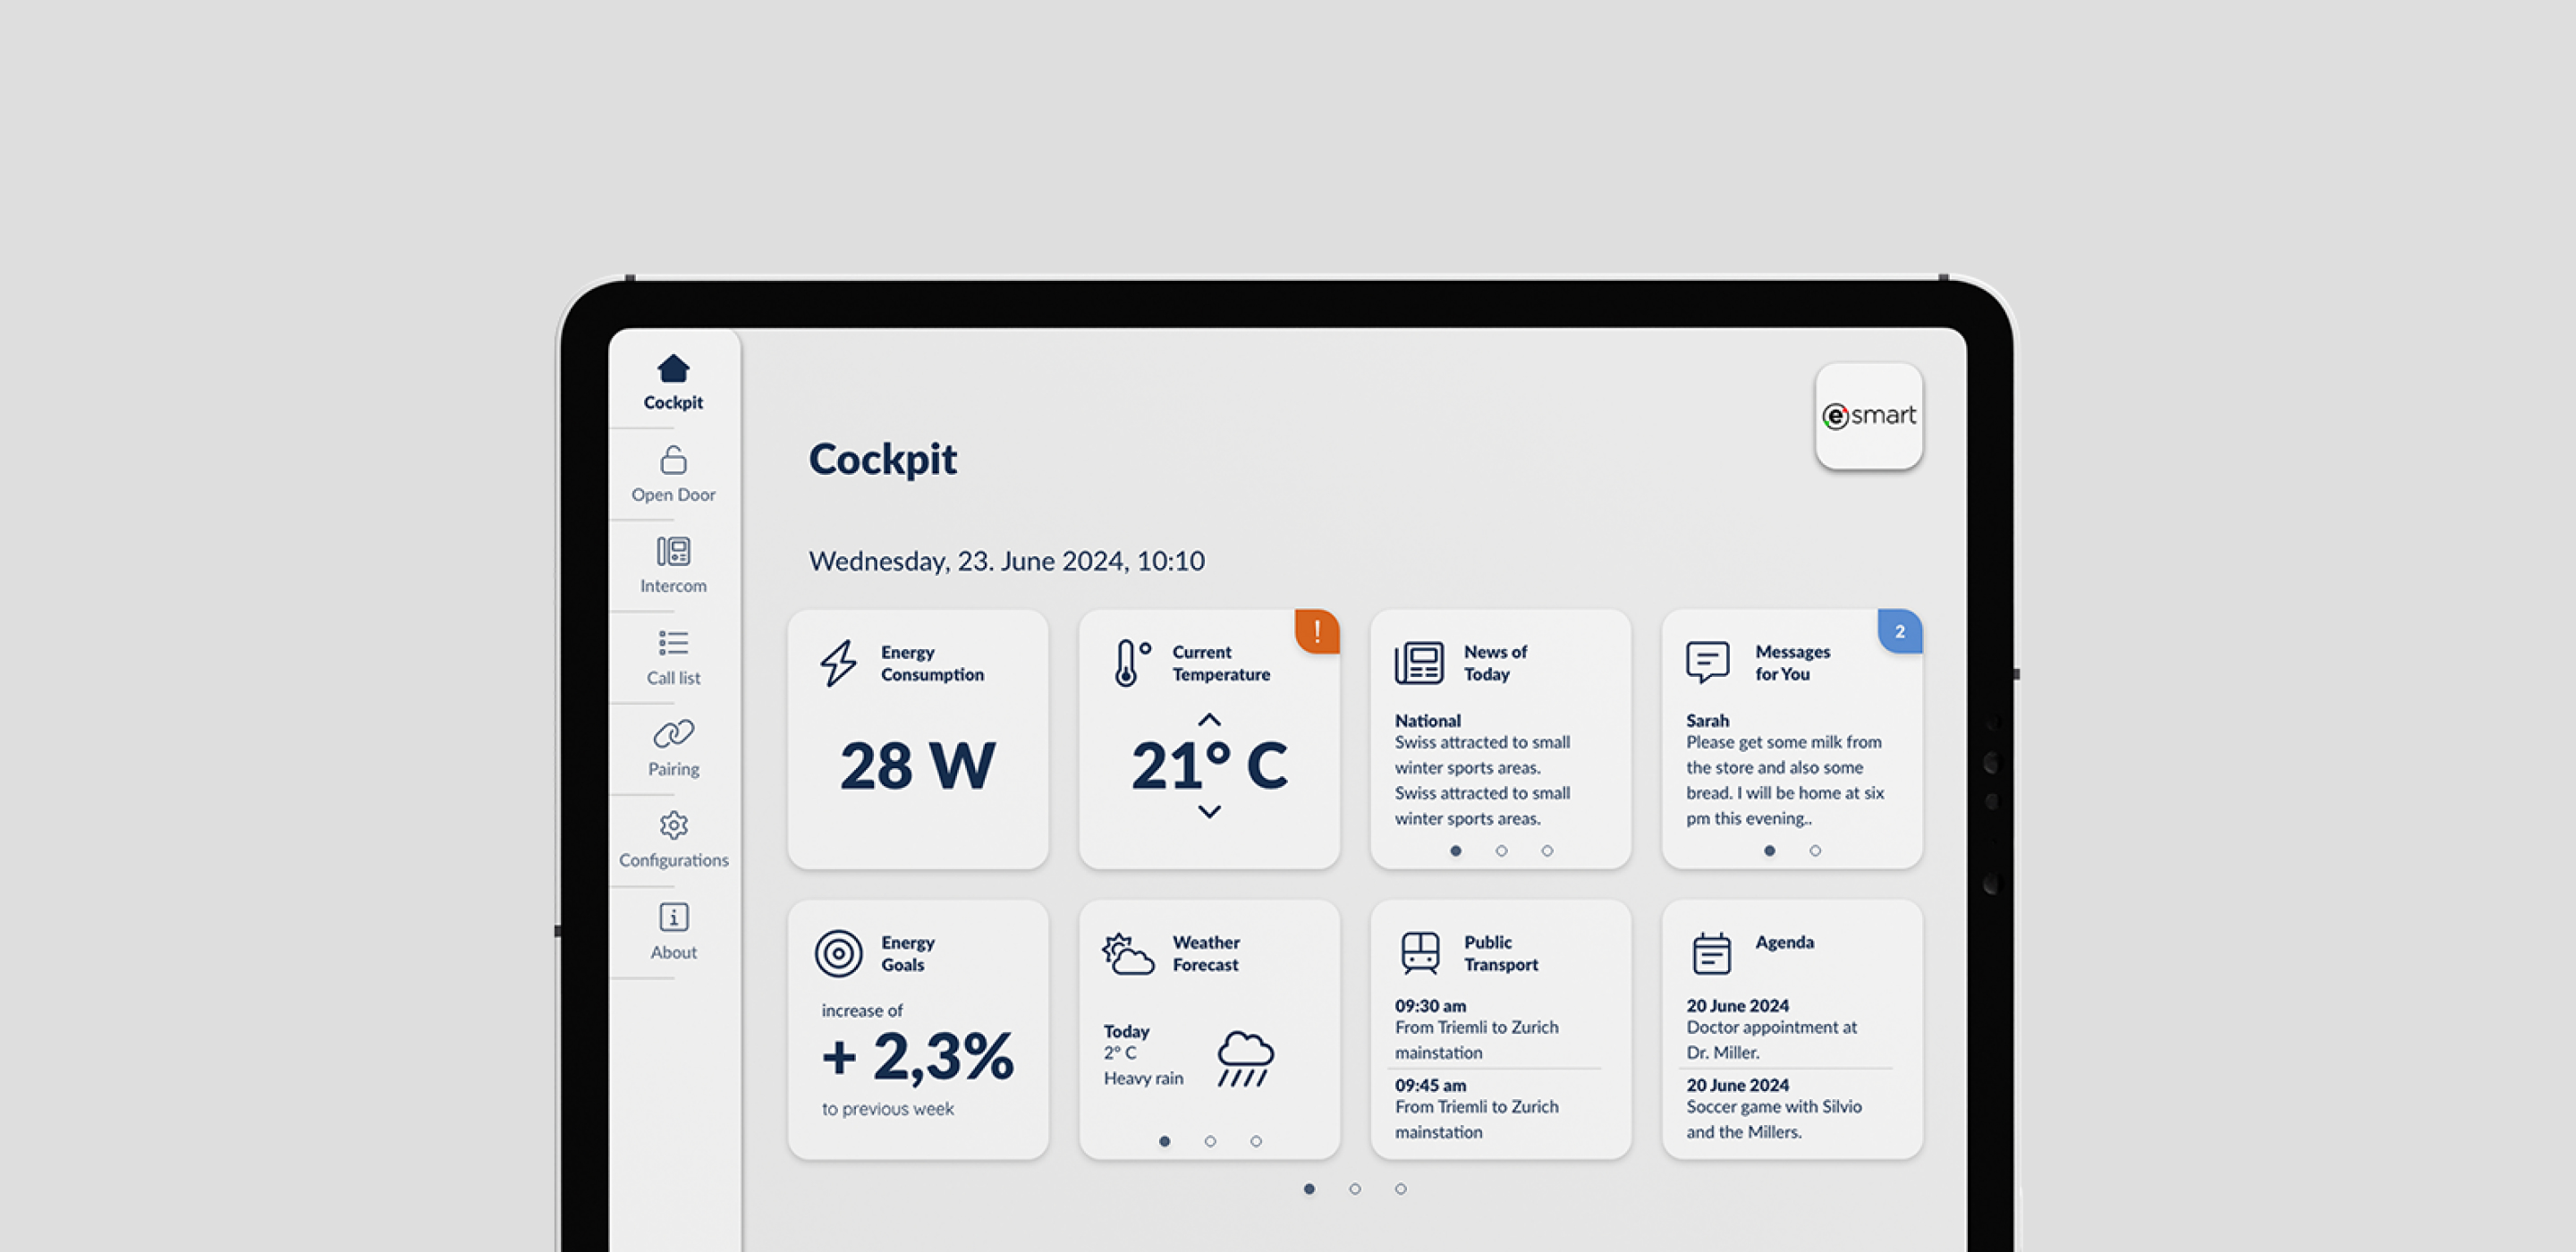
Task: Select second page dot in News of Today
Action: coord(1501,851)
